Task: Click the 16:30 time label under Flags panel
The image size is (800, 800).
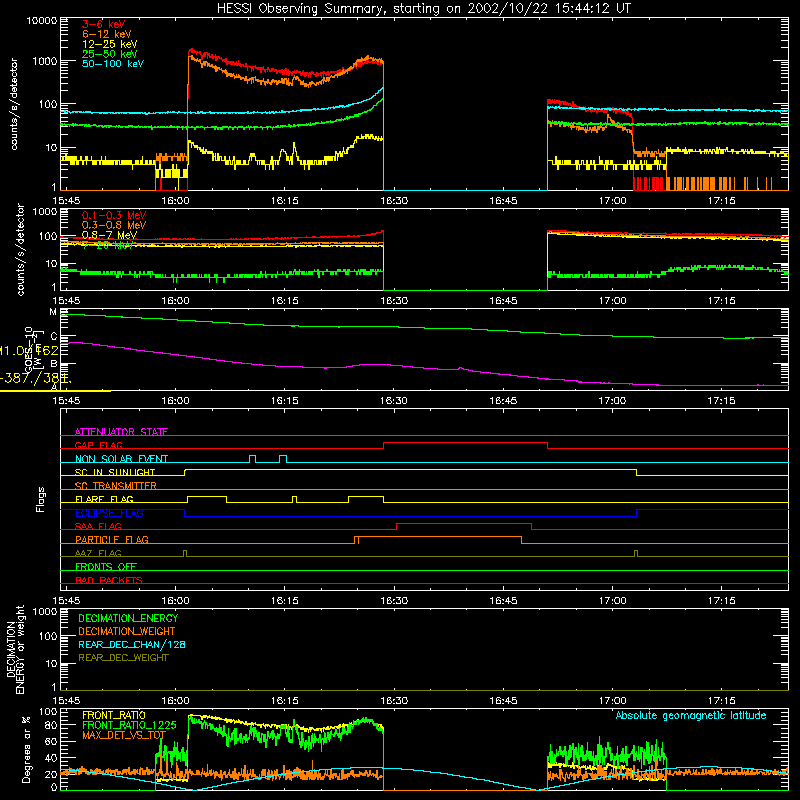Action: pyautogui.click(x=394, y=601)
